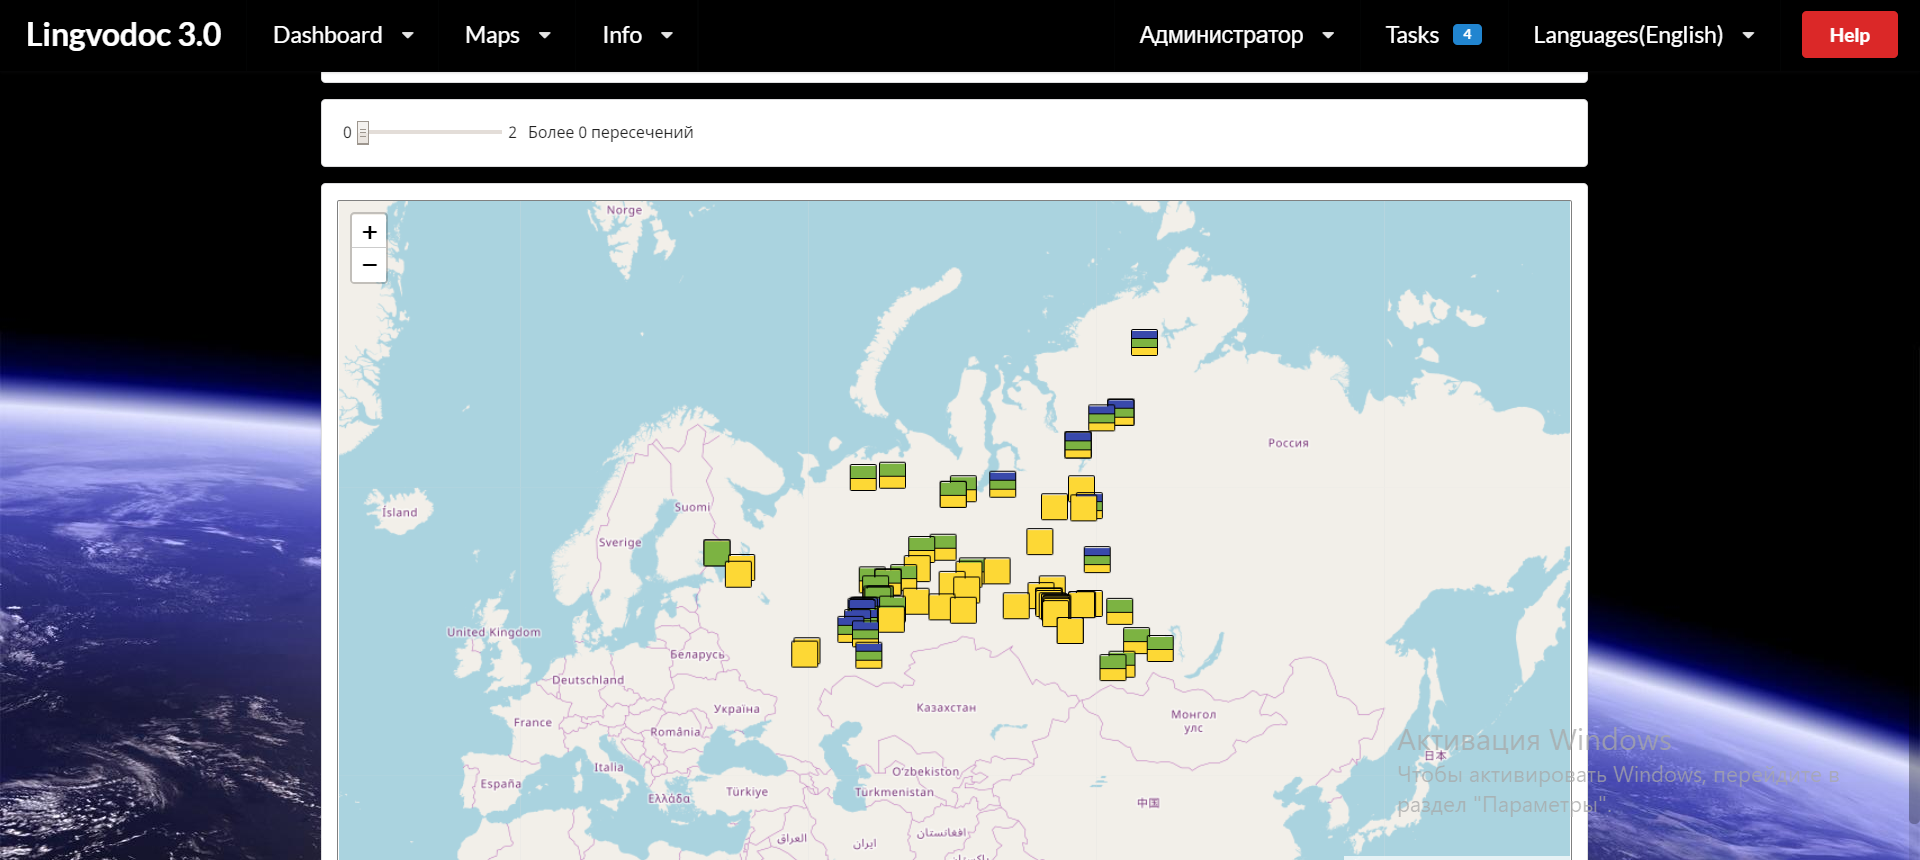The image size is (1920, 860).
Task: Open the Info menu
Action: coord(636,36)
